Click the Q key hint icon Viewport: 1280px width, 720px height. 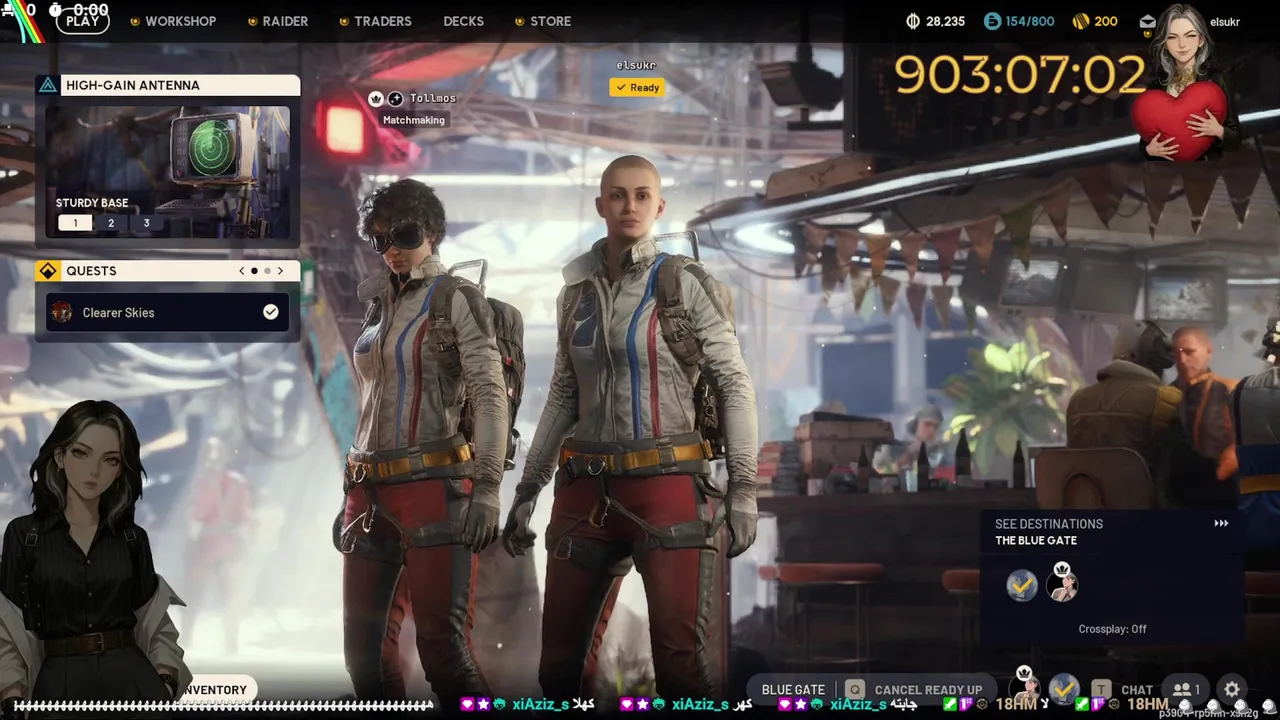855,690
